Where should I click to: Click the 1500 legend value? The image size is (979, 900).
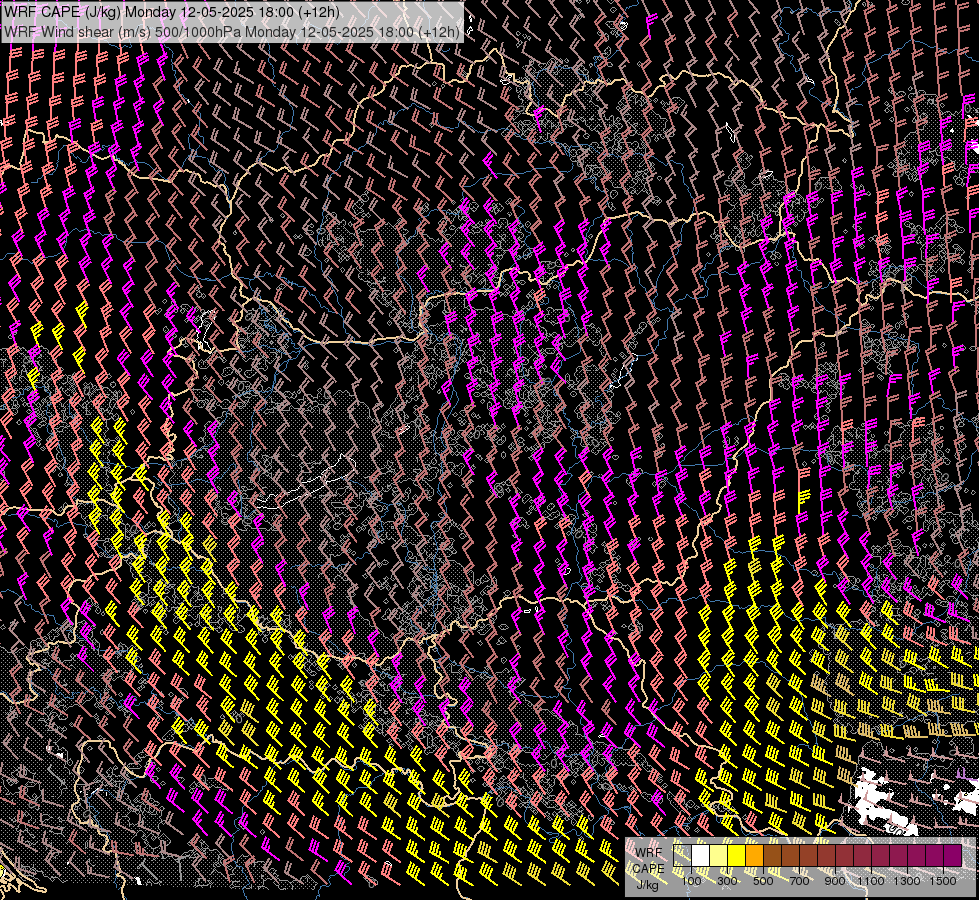tap(943, 881)
